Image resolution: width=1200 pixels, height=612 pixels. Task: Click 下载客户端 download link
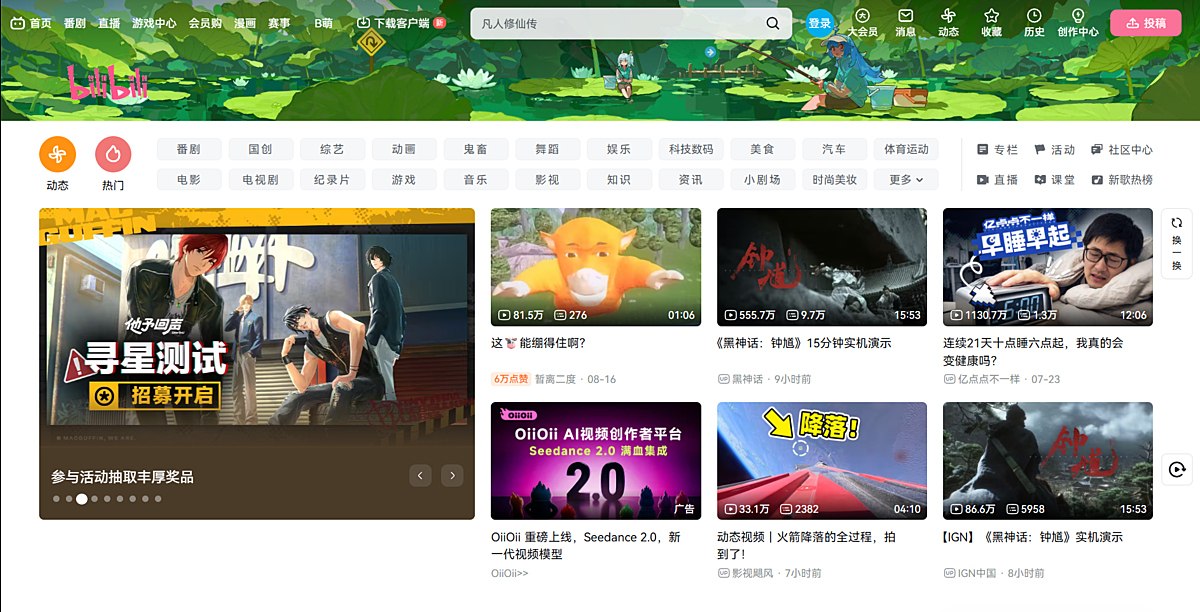[x=401, y=22]
